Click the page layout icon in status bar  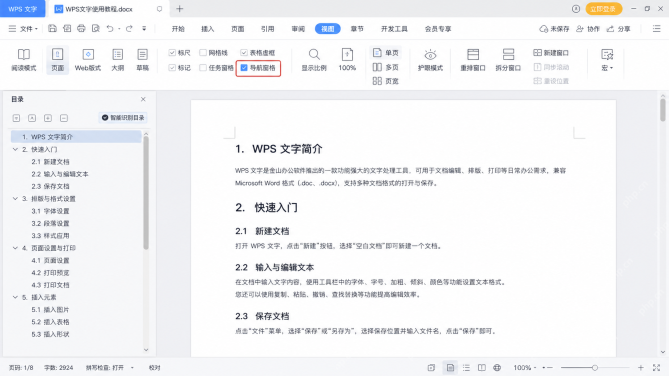[450, 367]
